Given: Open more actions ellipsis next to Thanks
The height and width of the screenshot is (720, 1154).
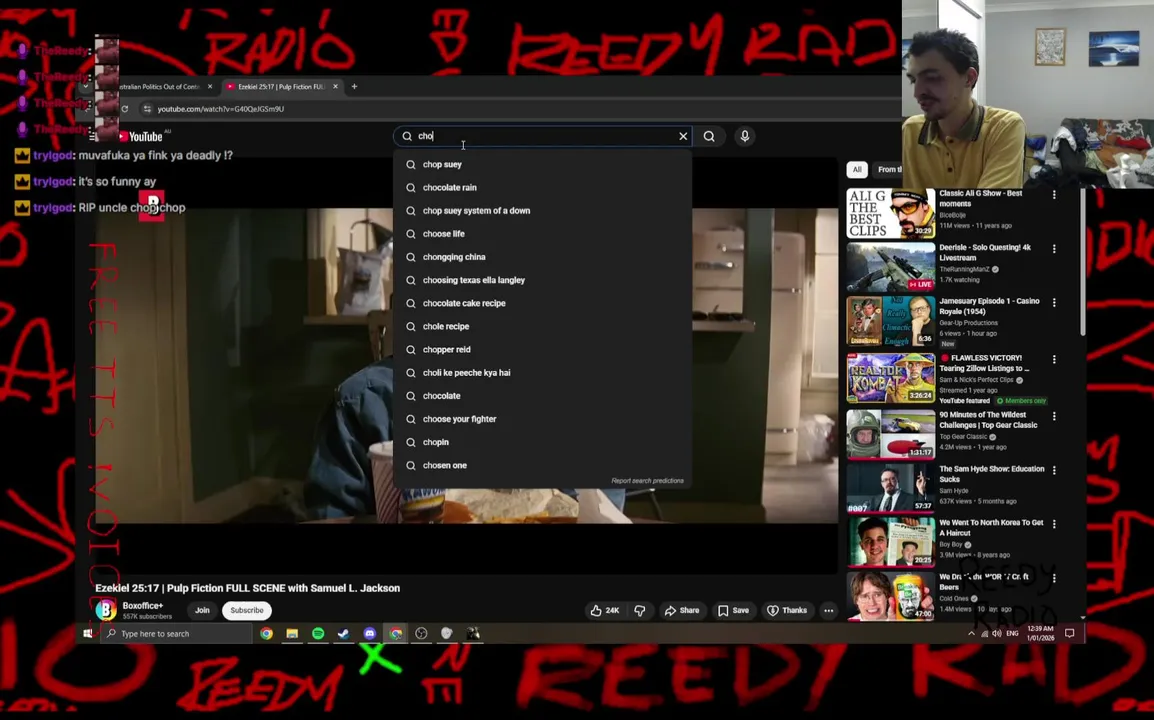Looking at the screenshot, I should (829, 610).
